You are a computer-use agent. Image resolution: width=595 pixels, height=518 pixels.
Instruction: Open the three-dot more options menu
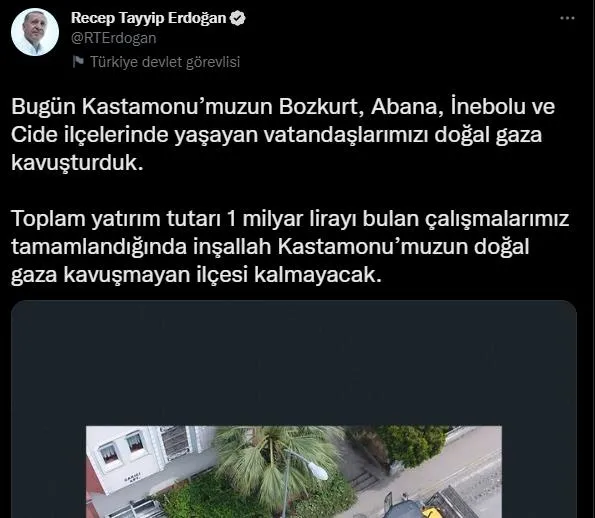click(x=567, y=18)
